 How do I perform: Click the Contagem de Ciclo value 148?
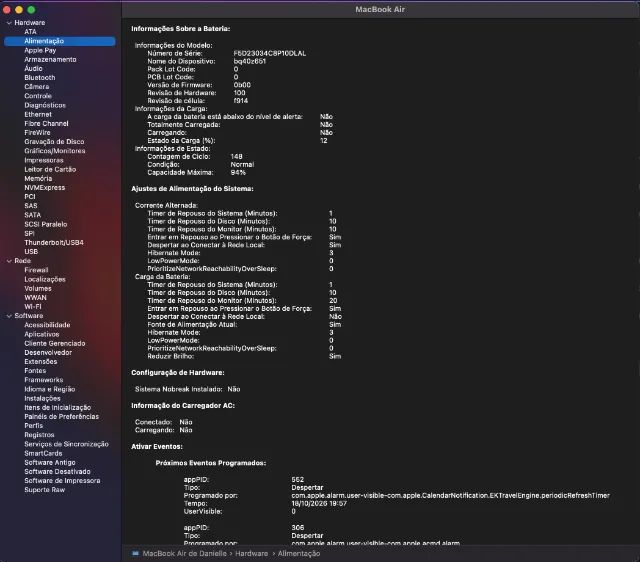click(236, 157)
